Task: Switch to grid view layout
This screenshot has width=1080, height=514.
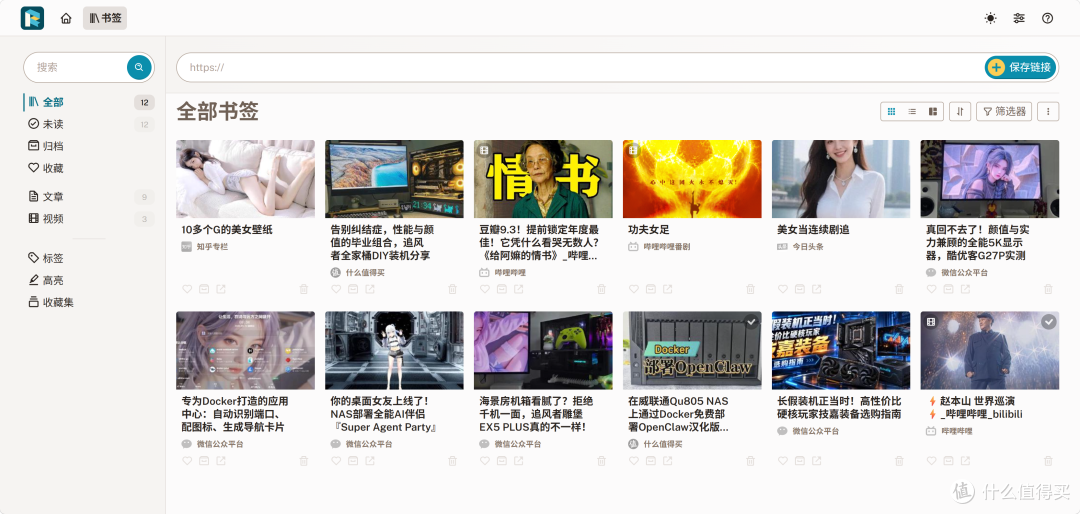Action: (891, 111)
